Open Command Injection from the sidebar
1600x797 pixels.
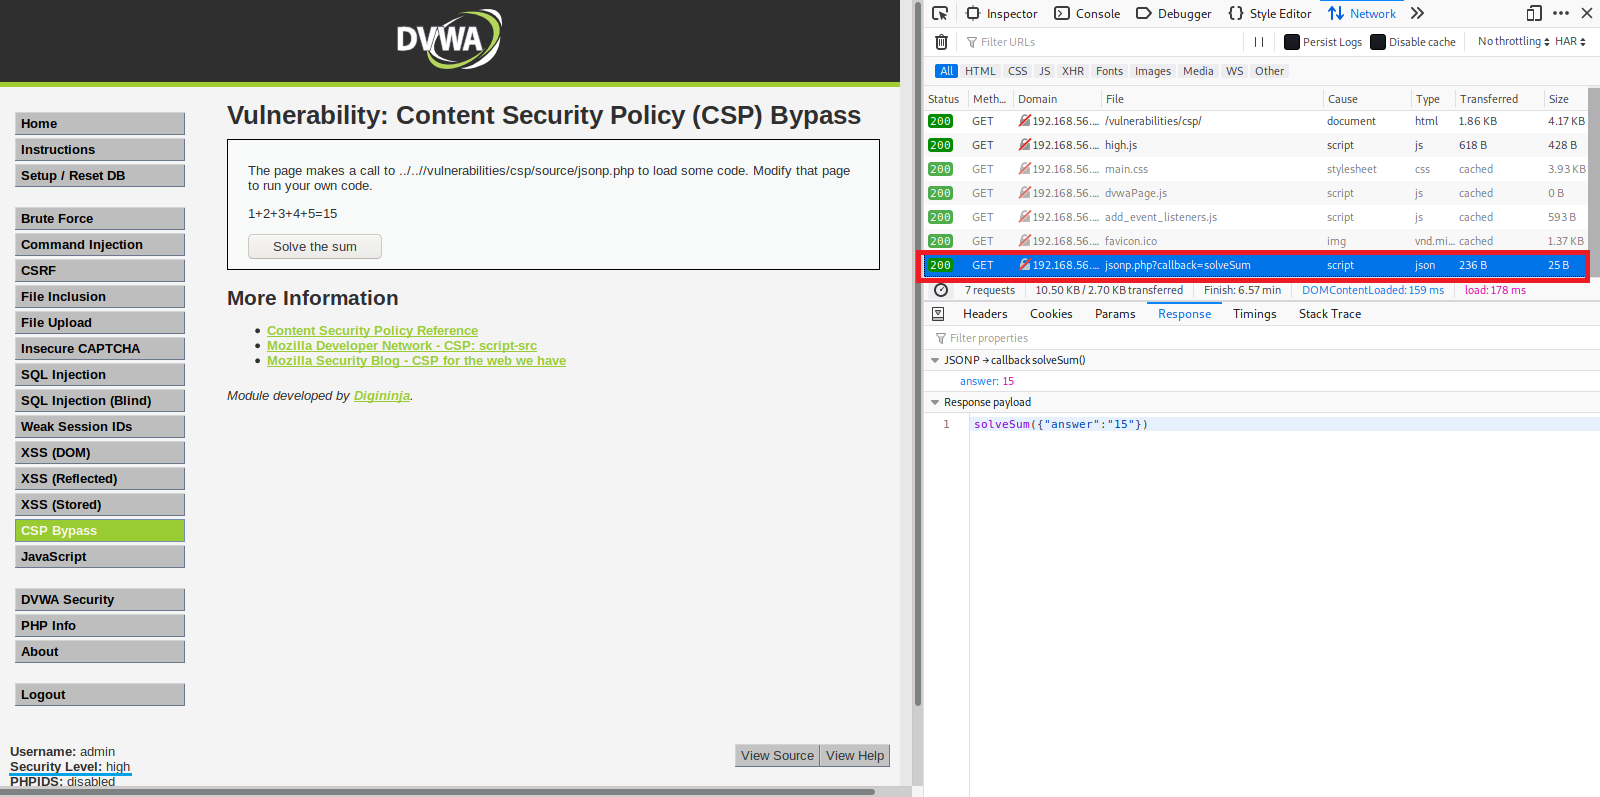pos(100,245)
